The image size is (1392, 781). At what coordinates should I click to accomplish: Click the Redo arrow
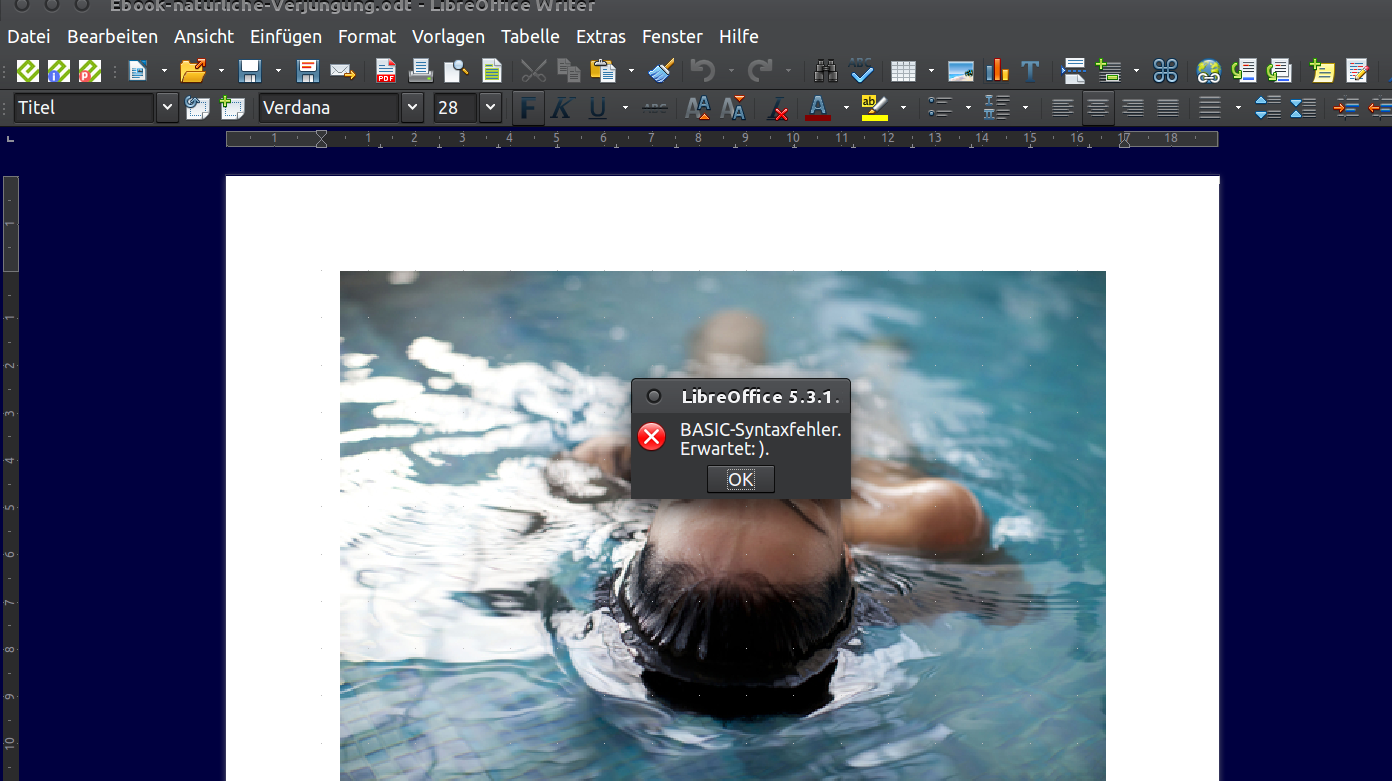coord(761,71)
